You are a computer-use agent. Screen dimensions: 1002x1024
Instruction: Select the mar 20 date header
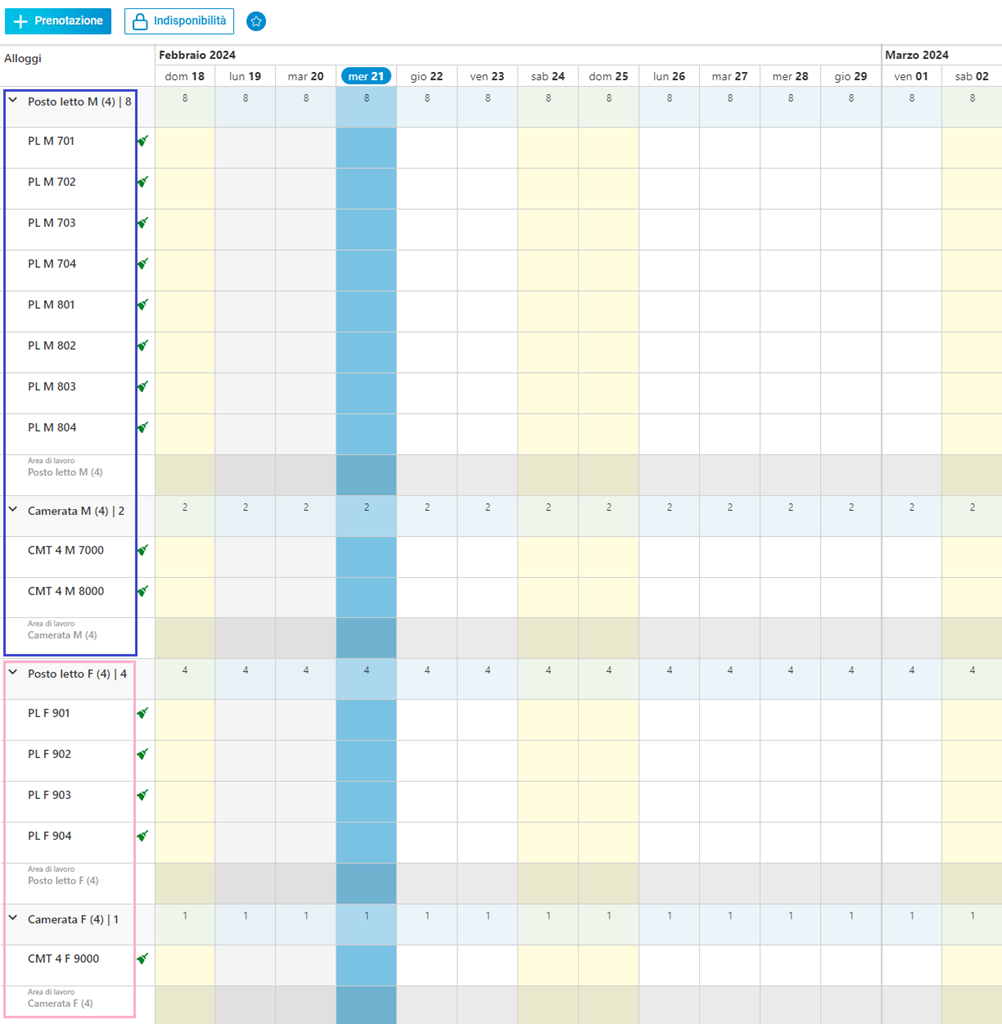pos(306,76)
